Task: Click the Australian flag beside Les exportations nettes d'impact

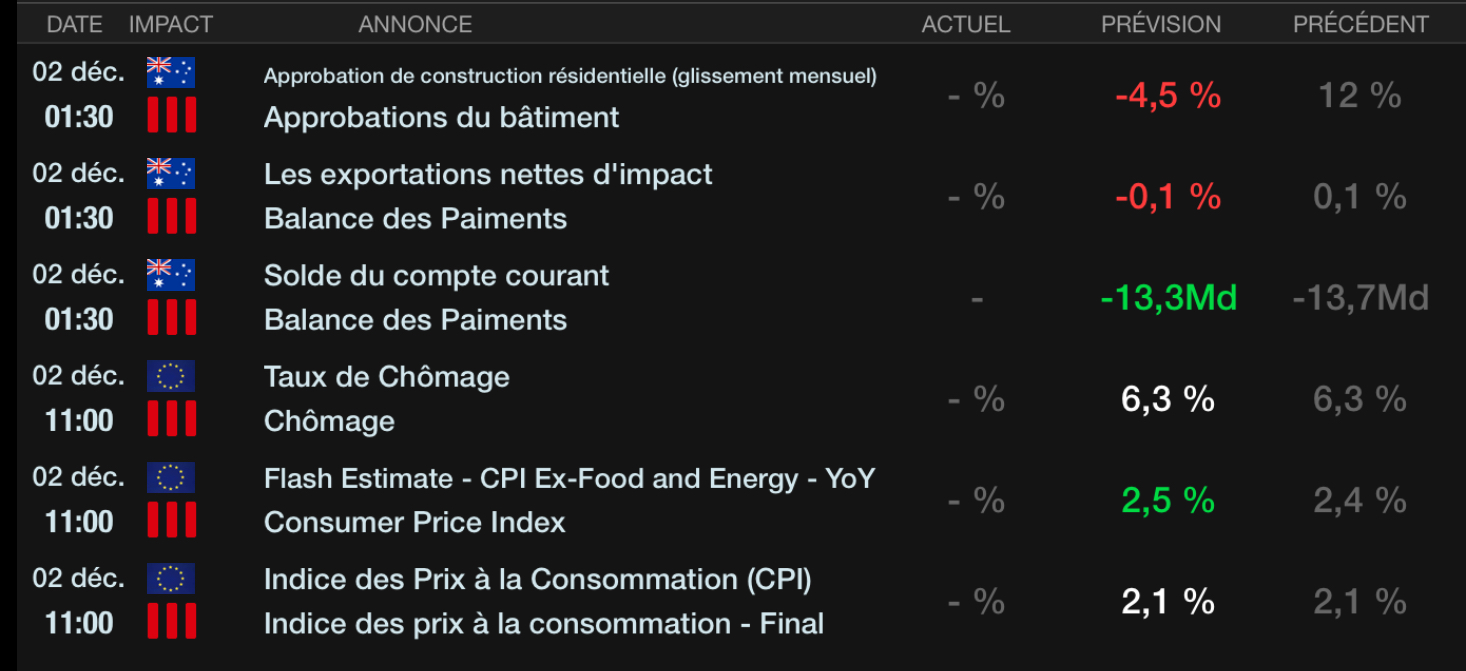Action: coord(171,173)
